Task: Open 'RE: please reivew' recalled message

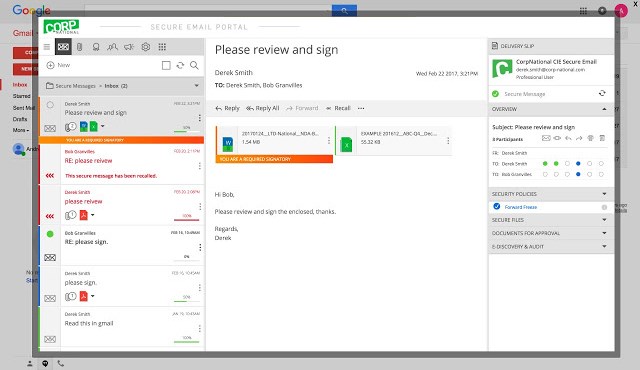Action: pyautogui.click(x=122, y=164)
